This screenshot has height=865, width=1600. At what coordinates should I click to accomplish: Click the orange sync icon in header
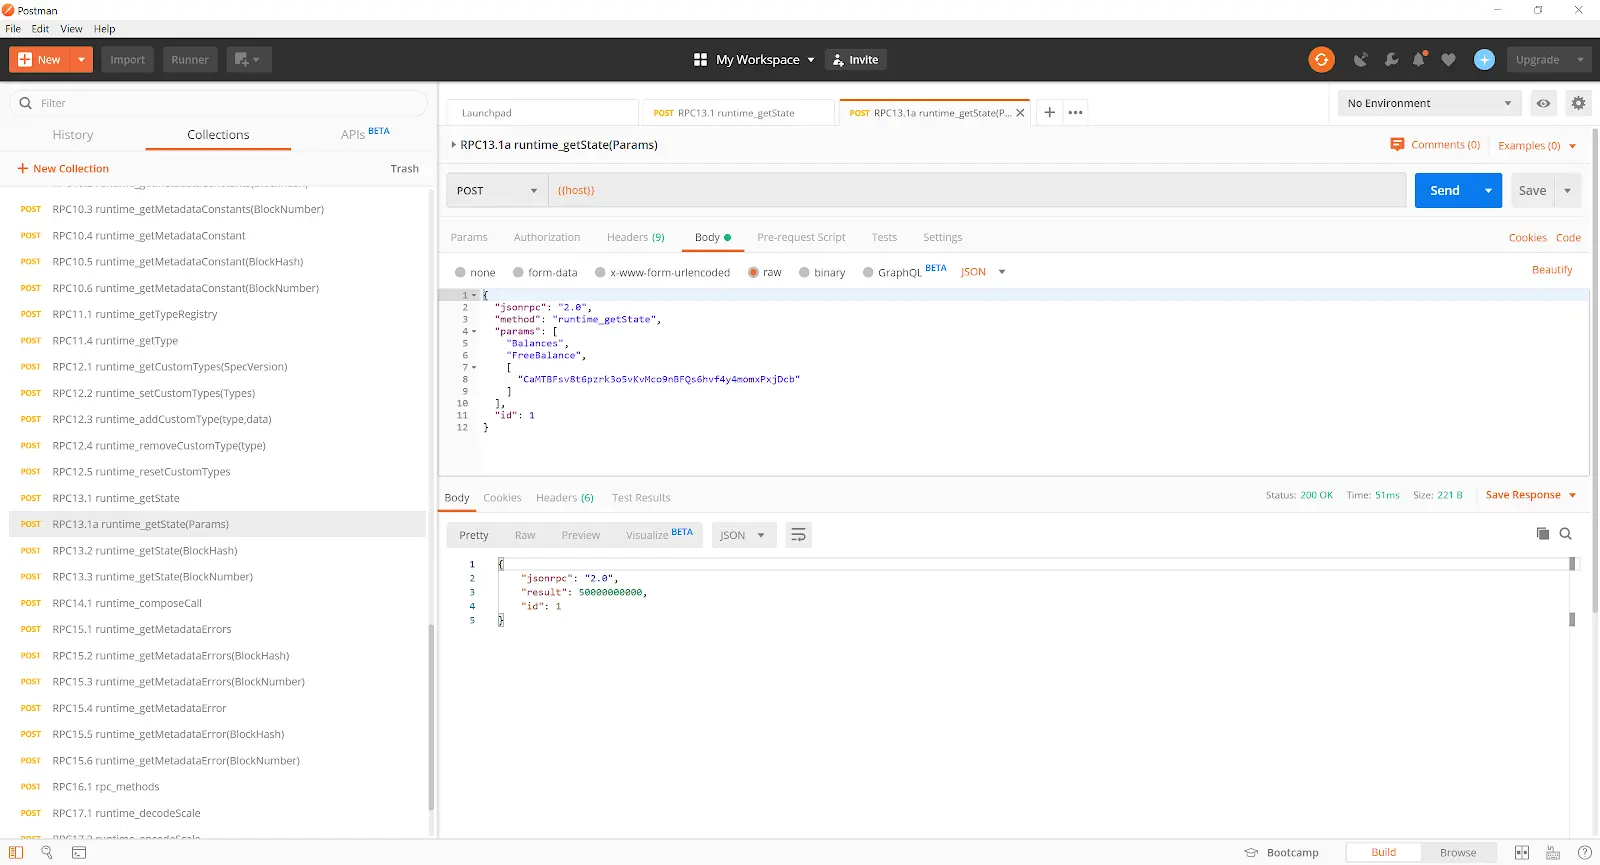click(x=1321, y=60)
